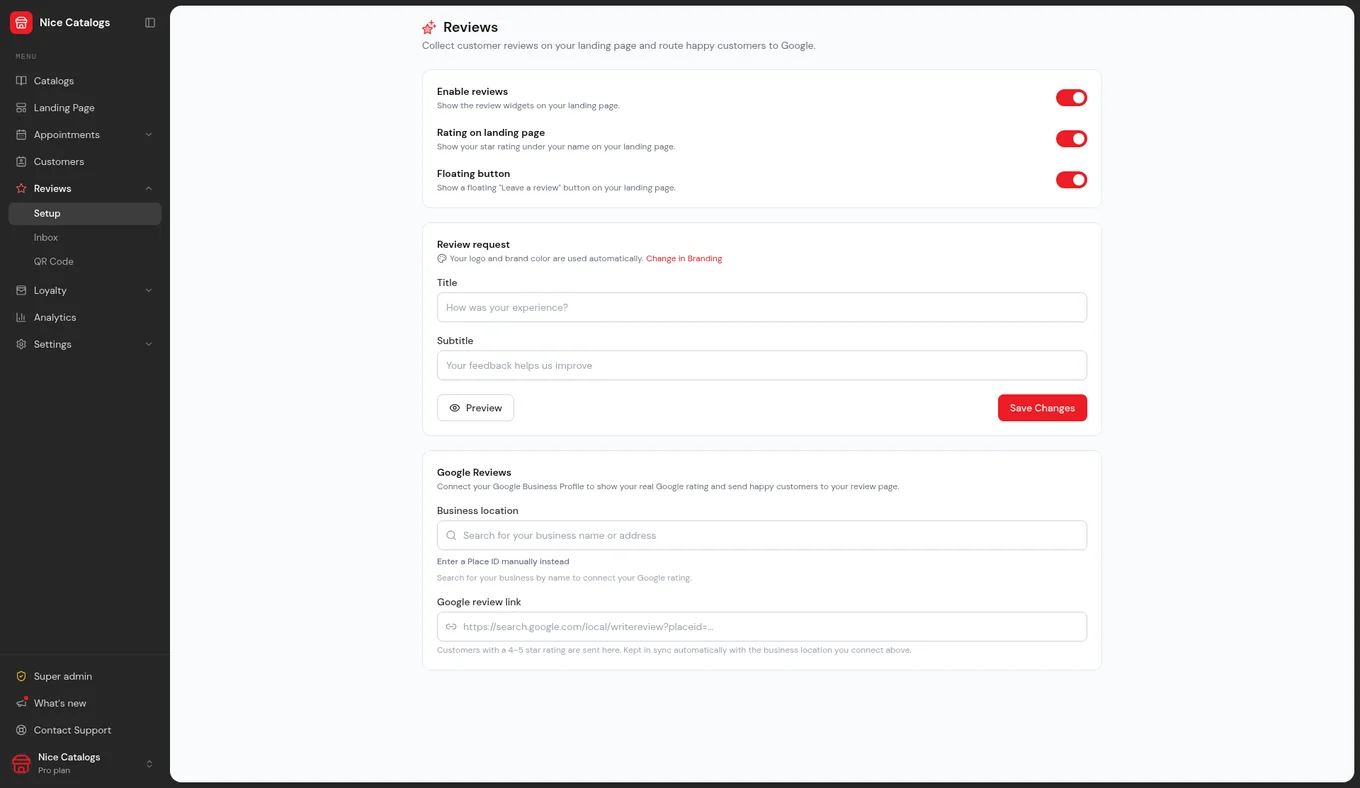1360x788 pixels.
Task: Click the Loyalty card icon
Action: [21, 291]
